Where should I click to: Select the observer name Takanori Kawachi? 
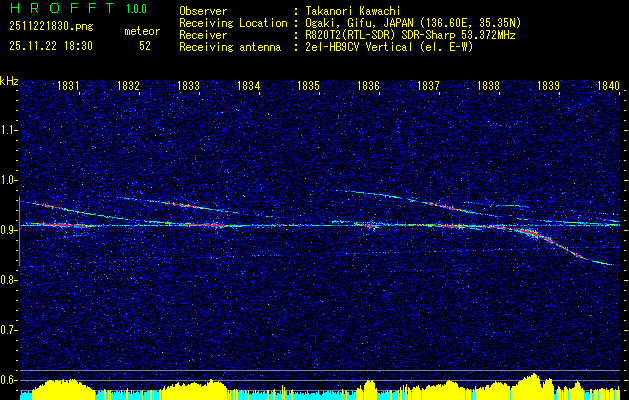[354, 11]
